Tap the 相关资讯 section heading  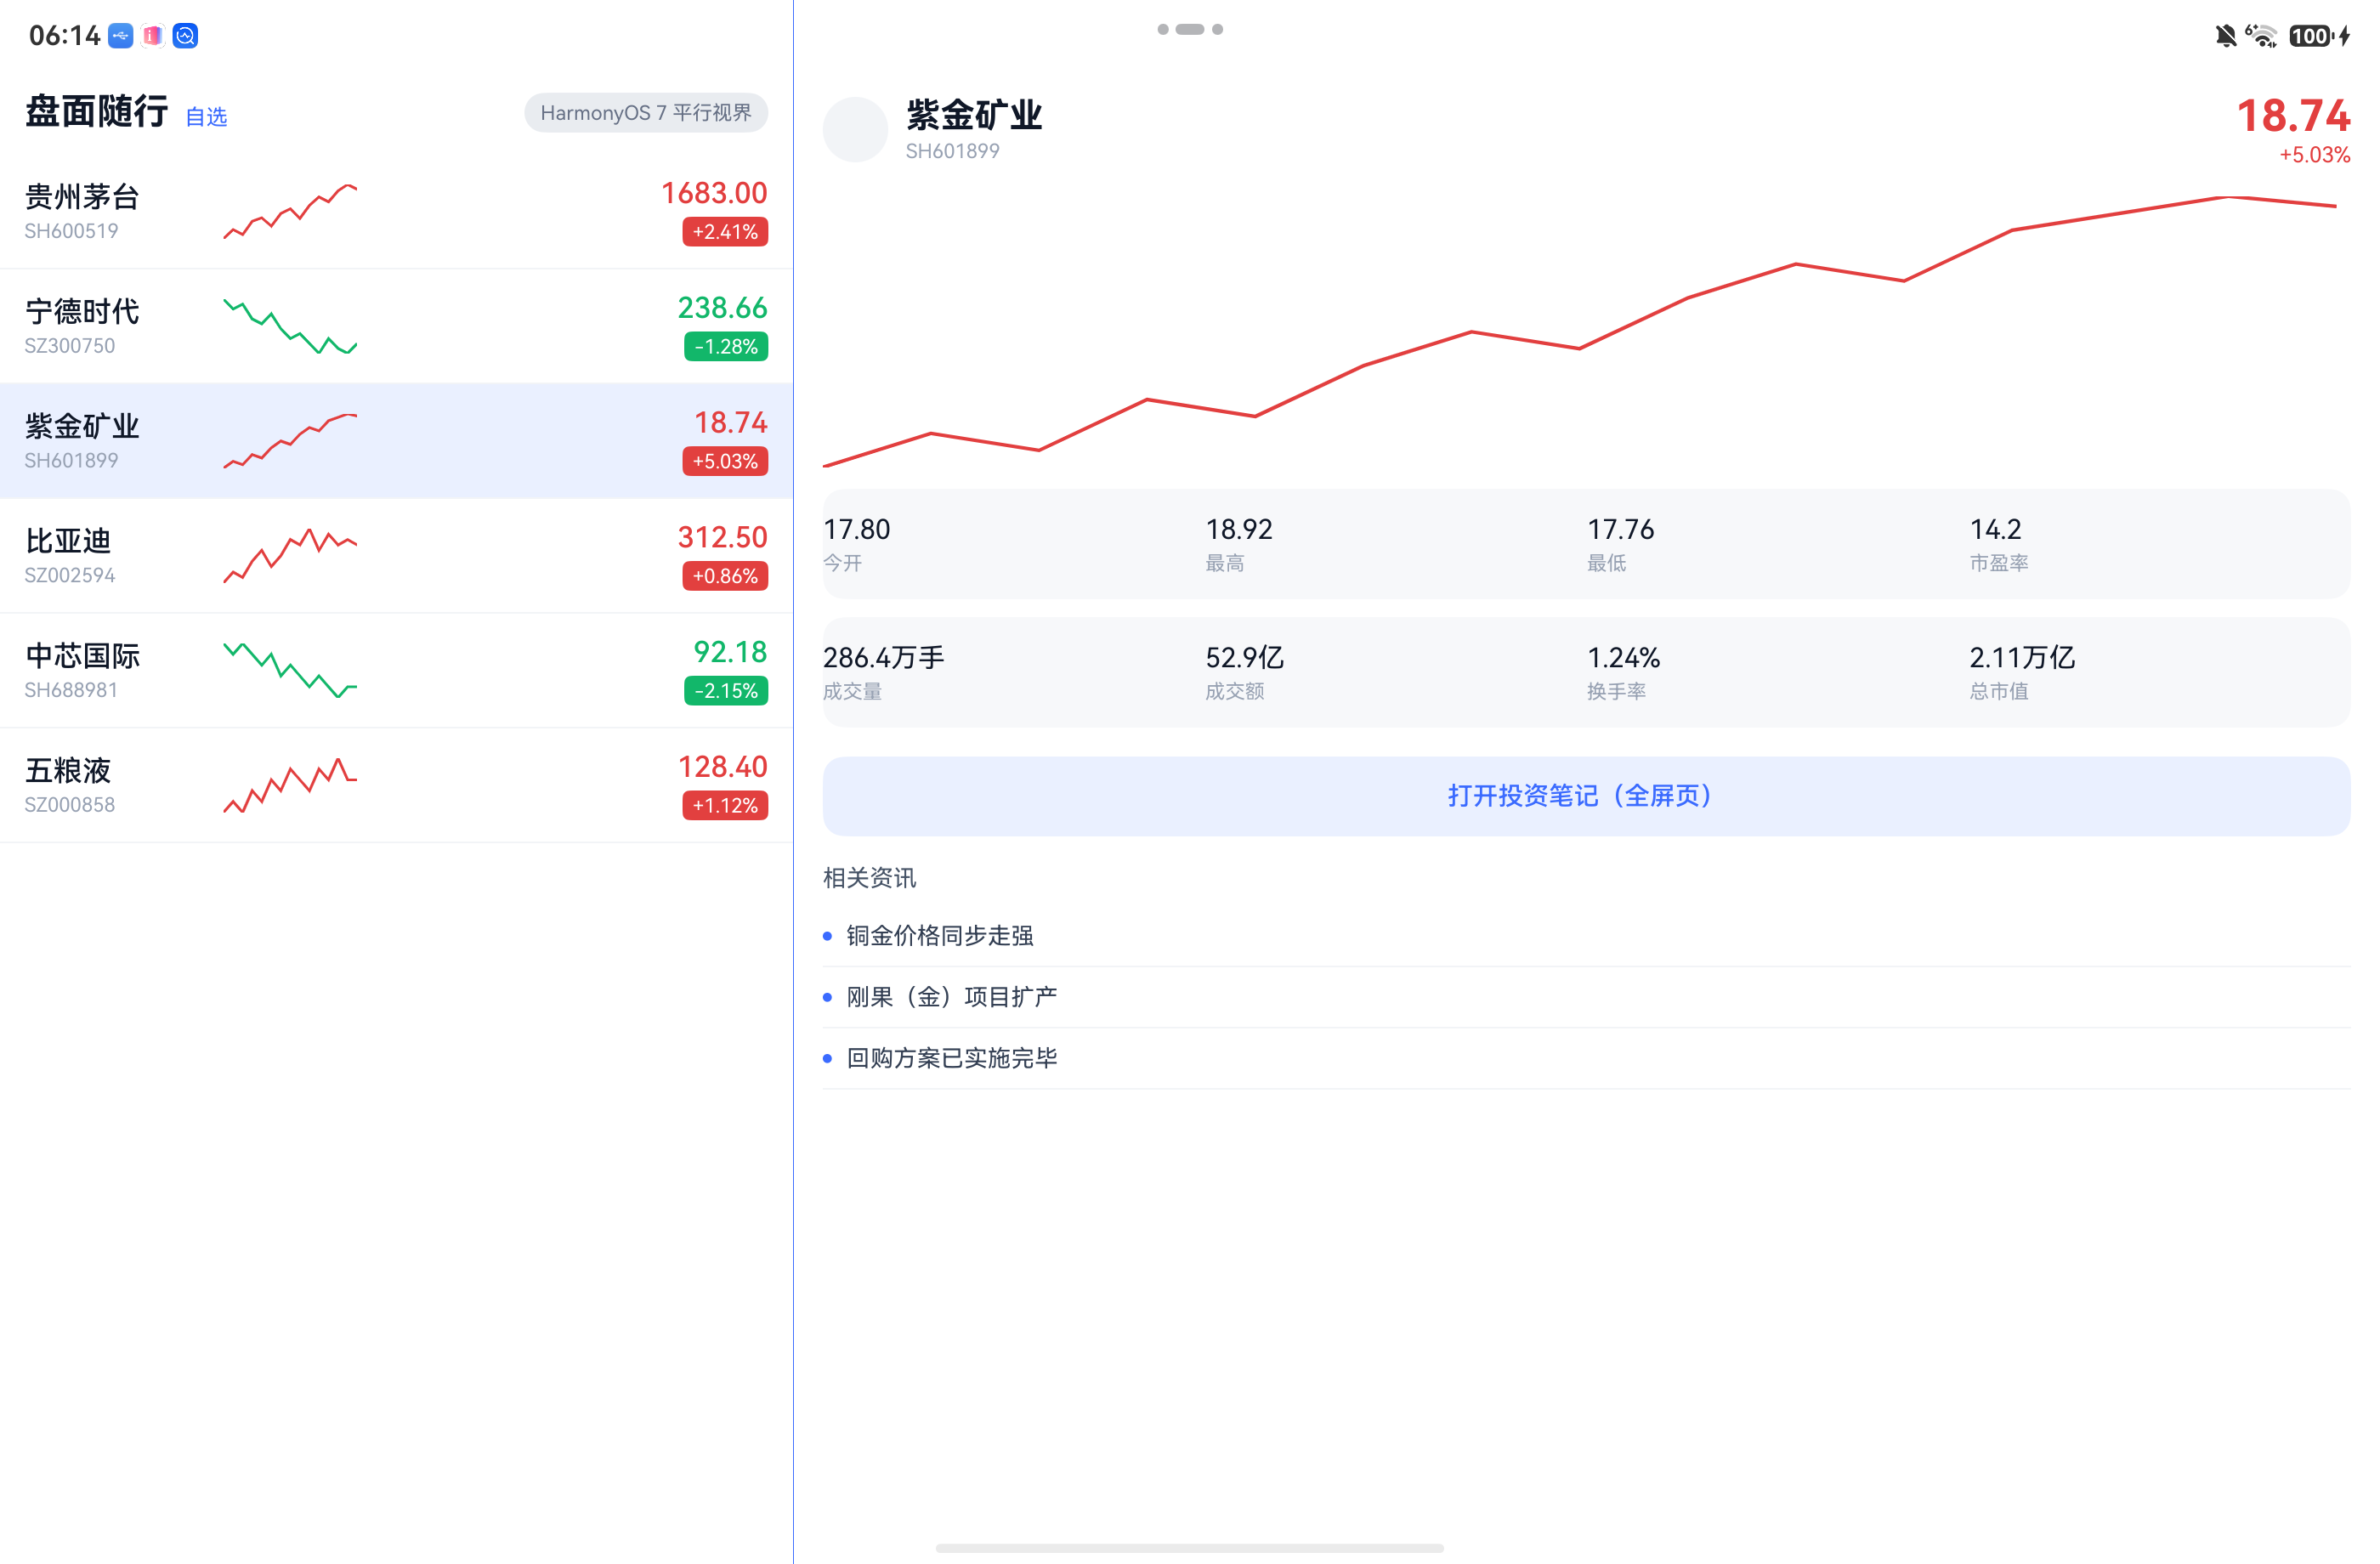[869, 878]
